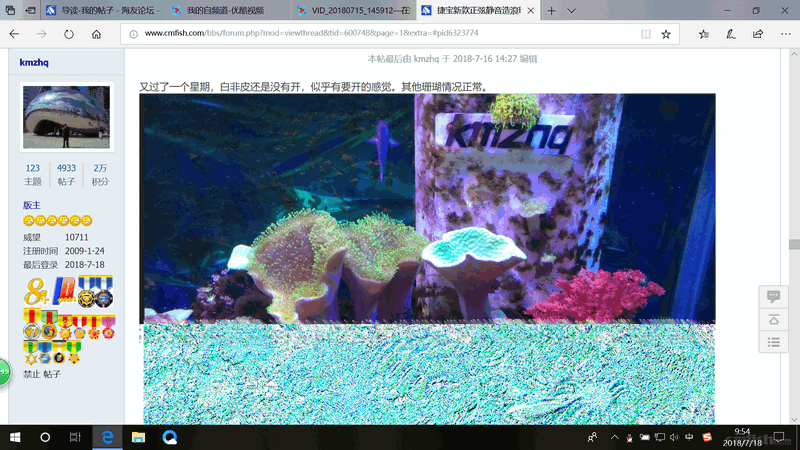Open People icon in system tray
Screen dimensions: 800x450
coord(592,437)
